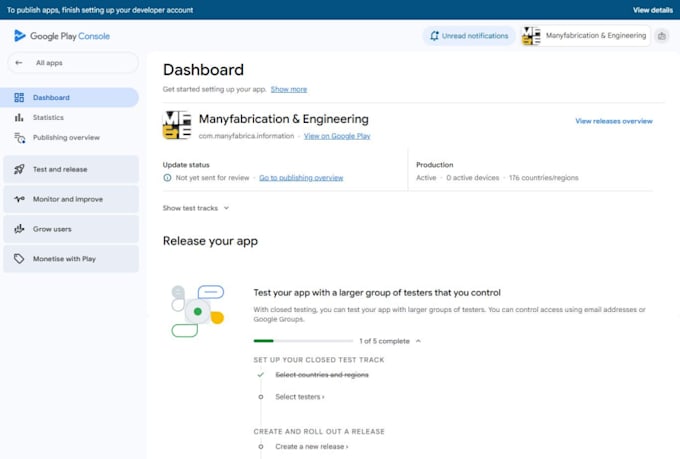Click the Manyfabrication app icon on dashboard
The width and height of the screenshot is (680, 459).
pyautogui.click(x=177, y=125)
